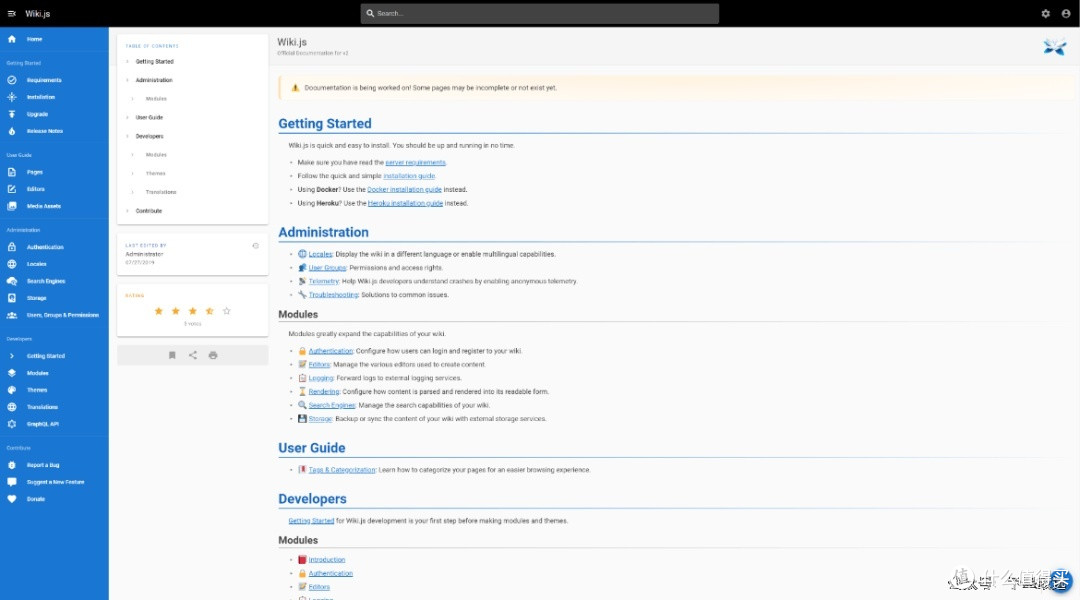
Task: Click the Wiki.js logo at top right
Action: click(1055, 47)
